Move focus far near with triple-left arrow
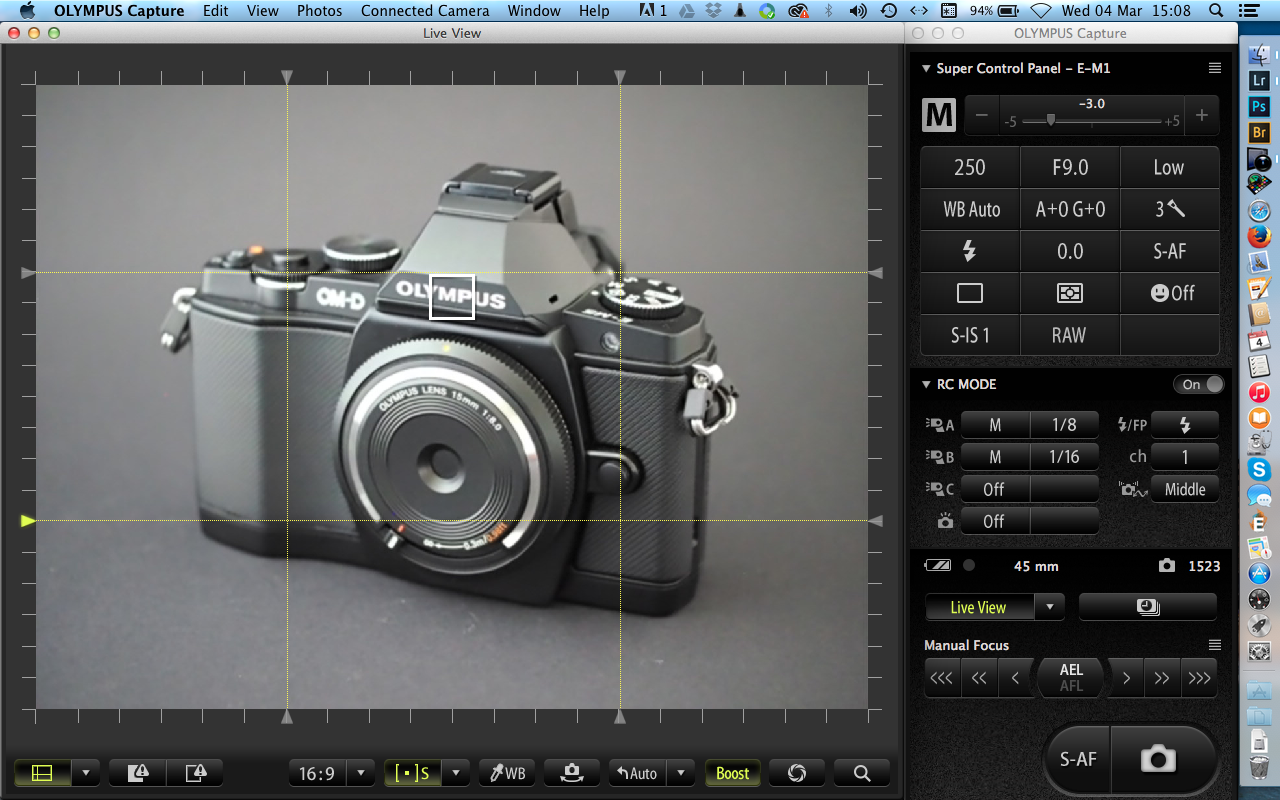The image size is (1280, 800). coord(942,678)
